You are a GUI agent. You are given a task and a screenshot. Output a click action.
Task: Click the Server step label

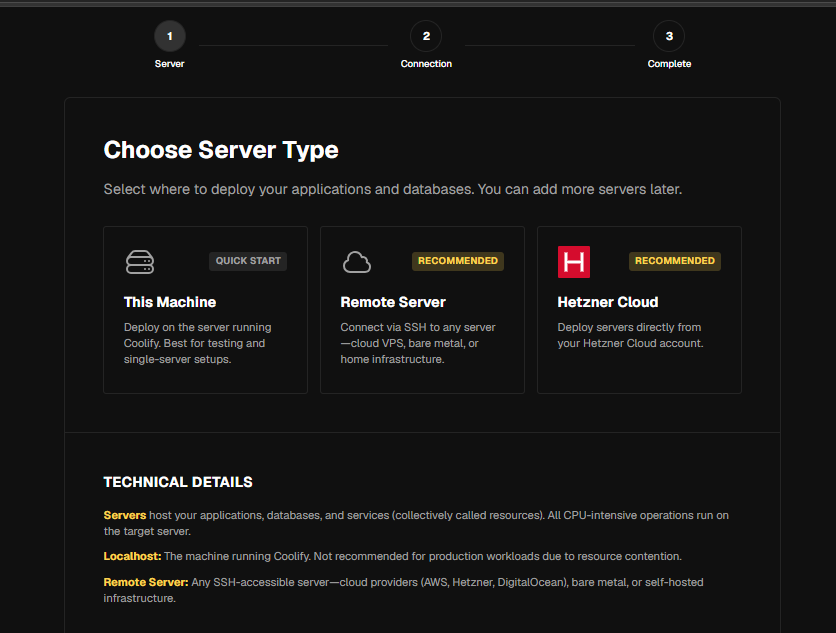click(x=170, y=63)
